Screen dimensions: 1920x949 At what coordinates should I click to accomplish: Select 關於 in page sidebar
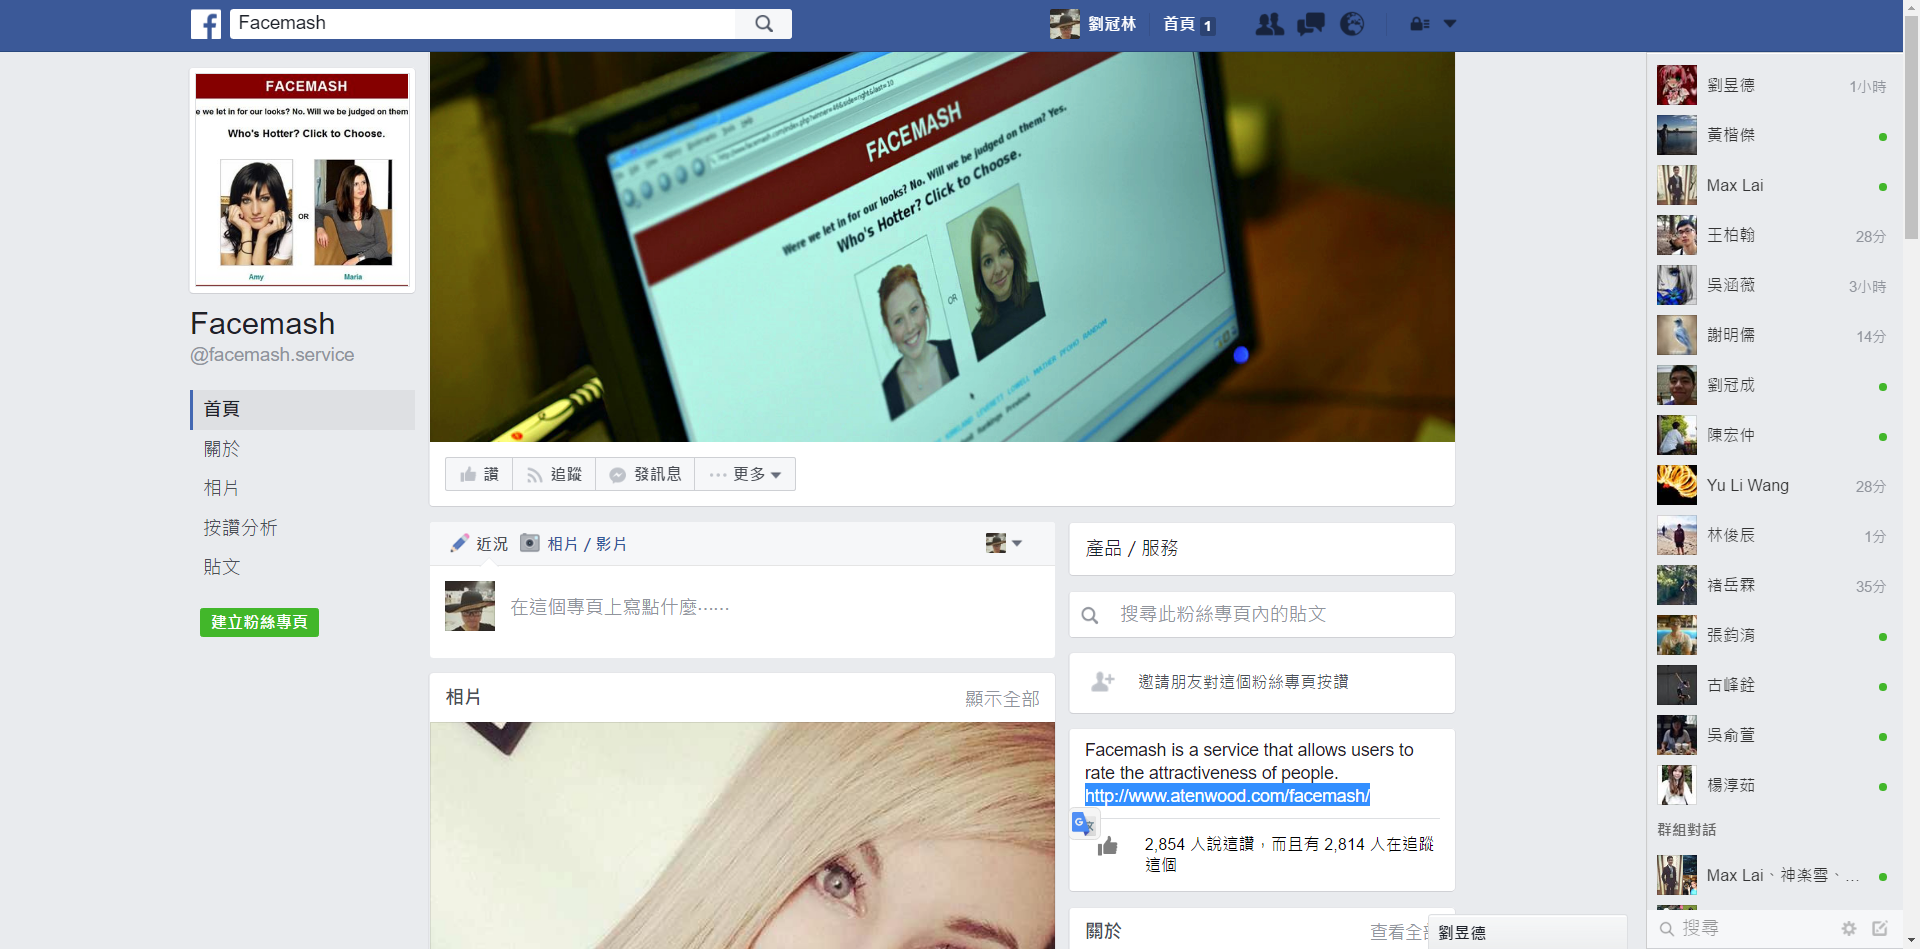point(222,449)
